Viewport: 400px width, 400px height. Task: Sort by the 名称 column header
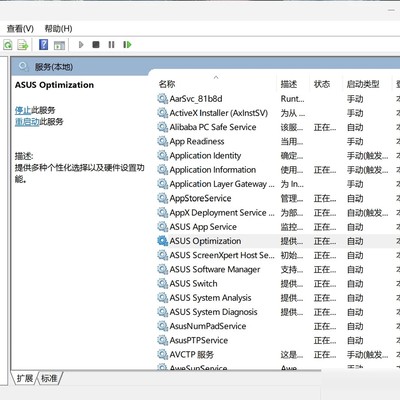point(167,84)
